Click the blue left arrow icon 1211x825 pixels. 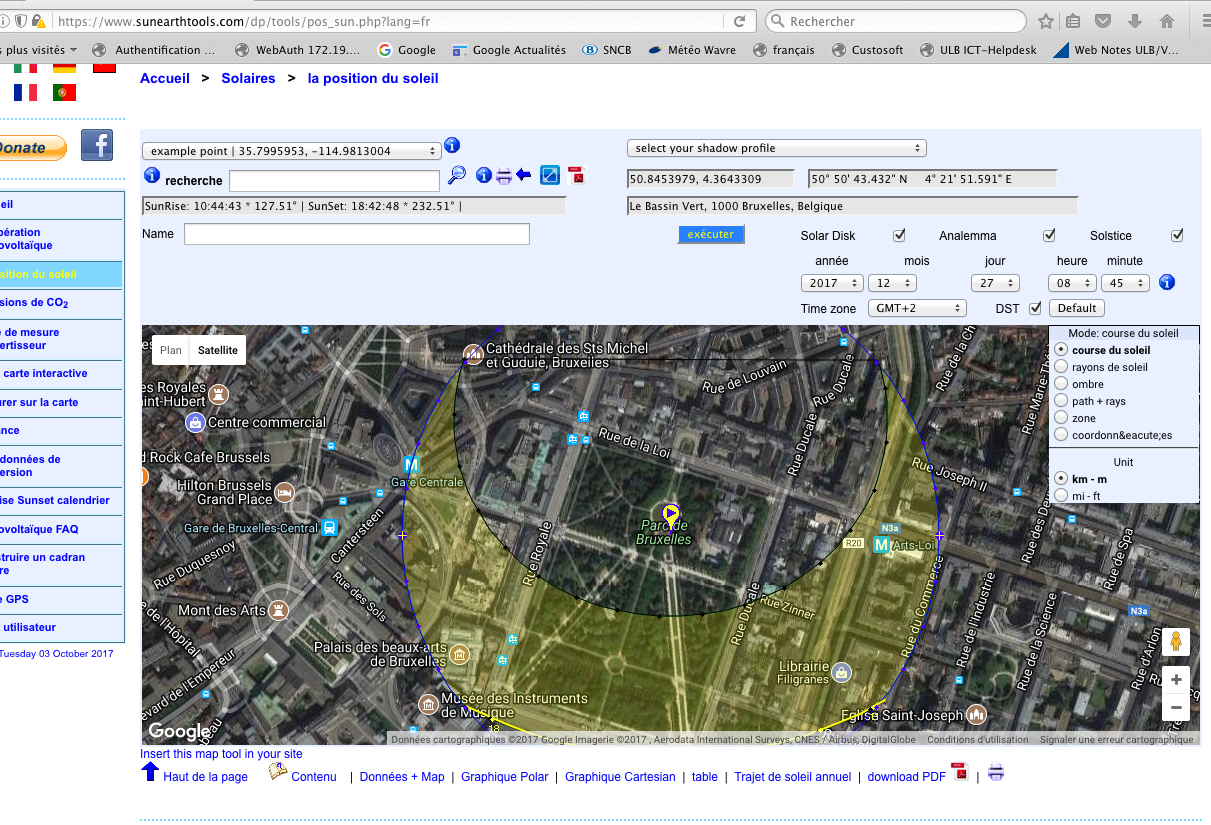[x=524, y=175]
